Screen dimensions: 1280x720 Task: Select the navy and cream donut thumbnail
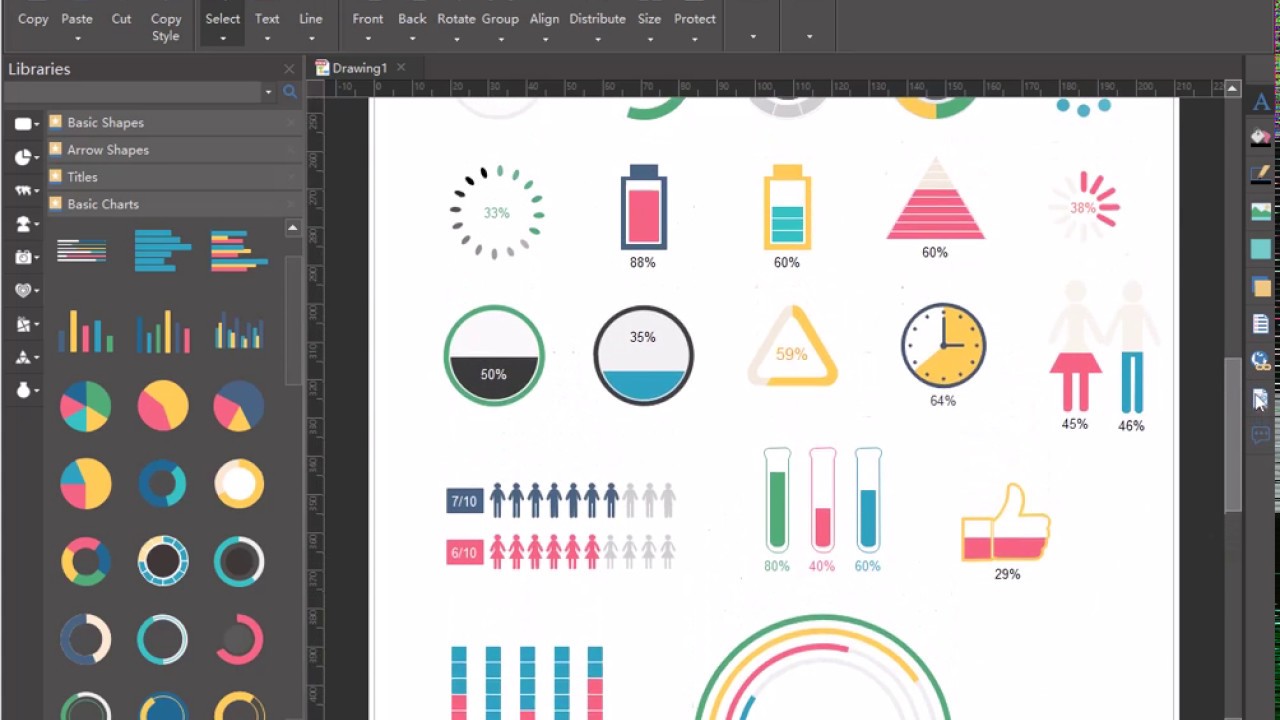click(85, 640)
